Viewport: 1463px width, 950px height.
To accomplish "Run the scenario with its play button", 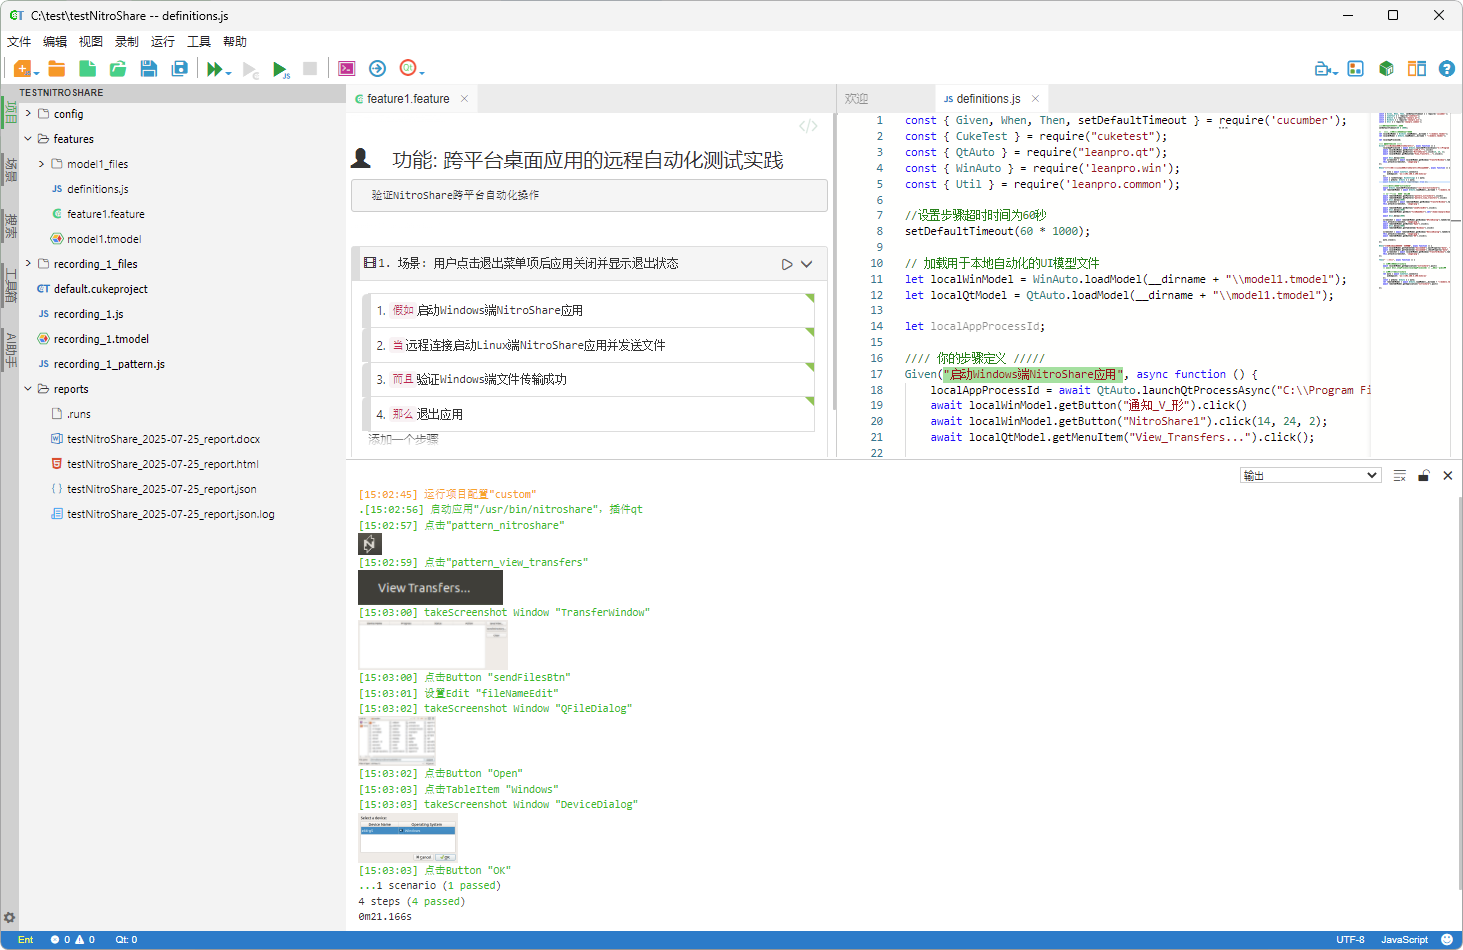I will tap(787, 264).
